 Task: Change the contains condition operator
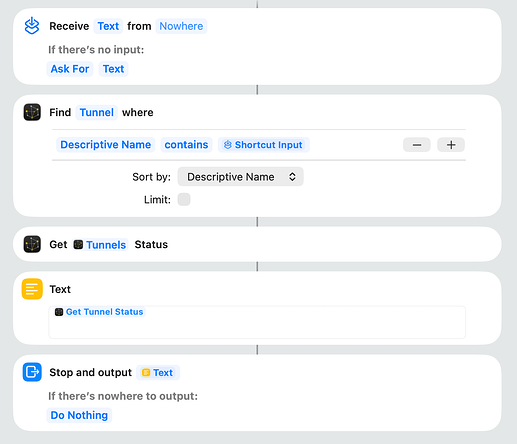pos(186,145)
